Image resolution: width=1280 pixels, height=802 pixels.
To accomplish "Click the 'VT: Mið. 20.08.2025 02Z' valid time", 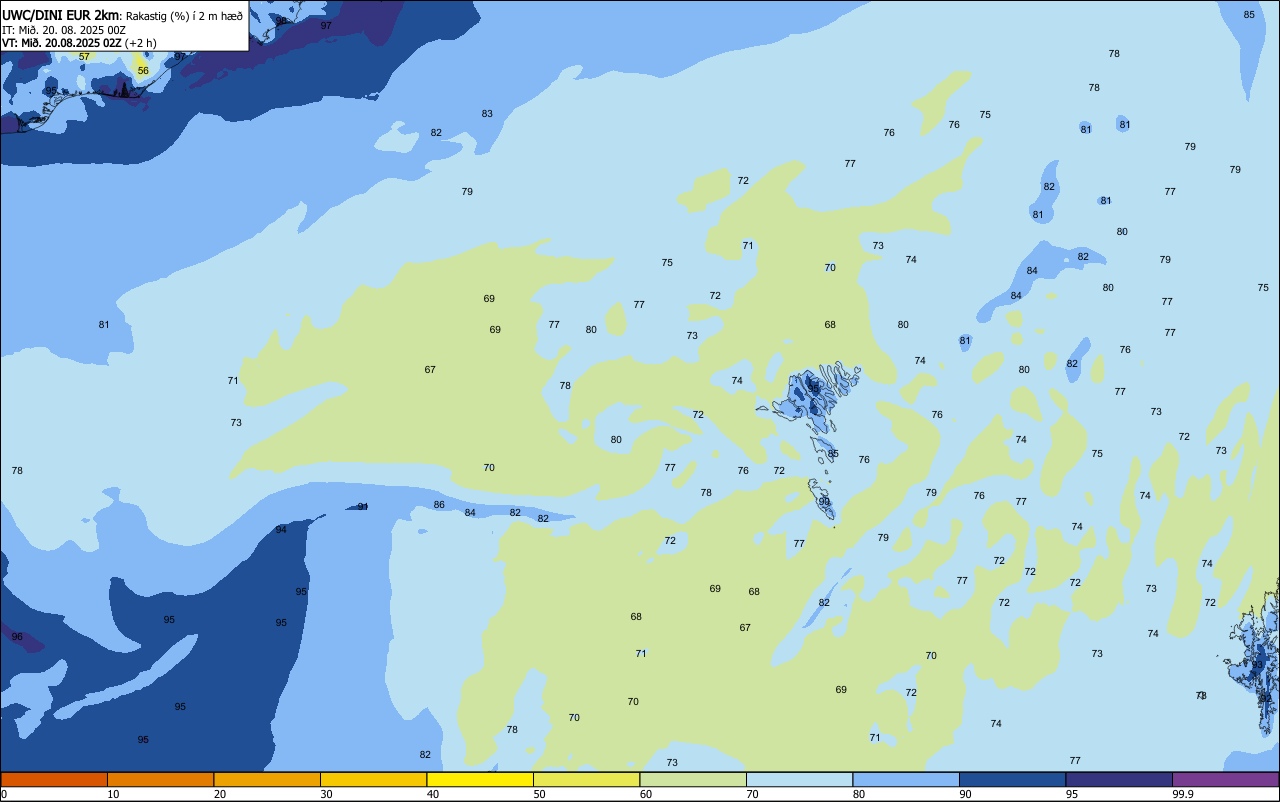I will [62, 42].
